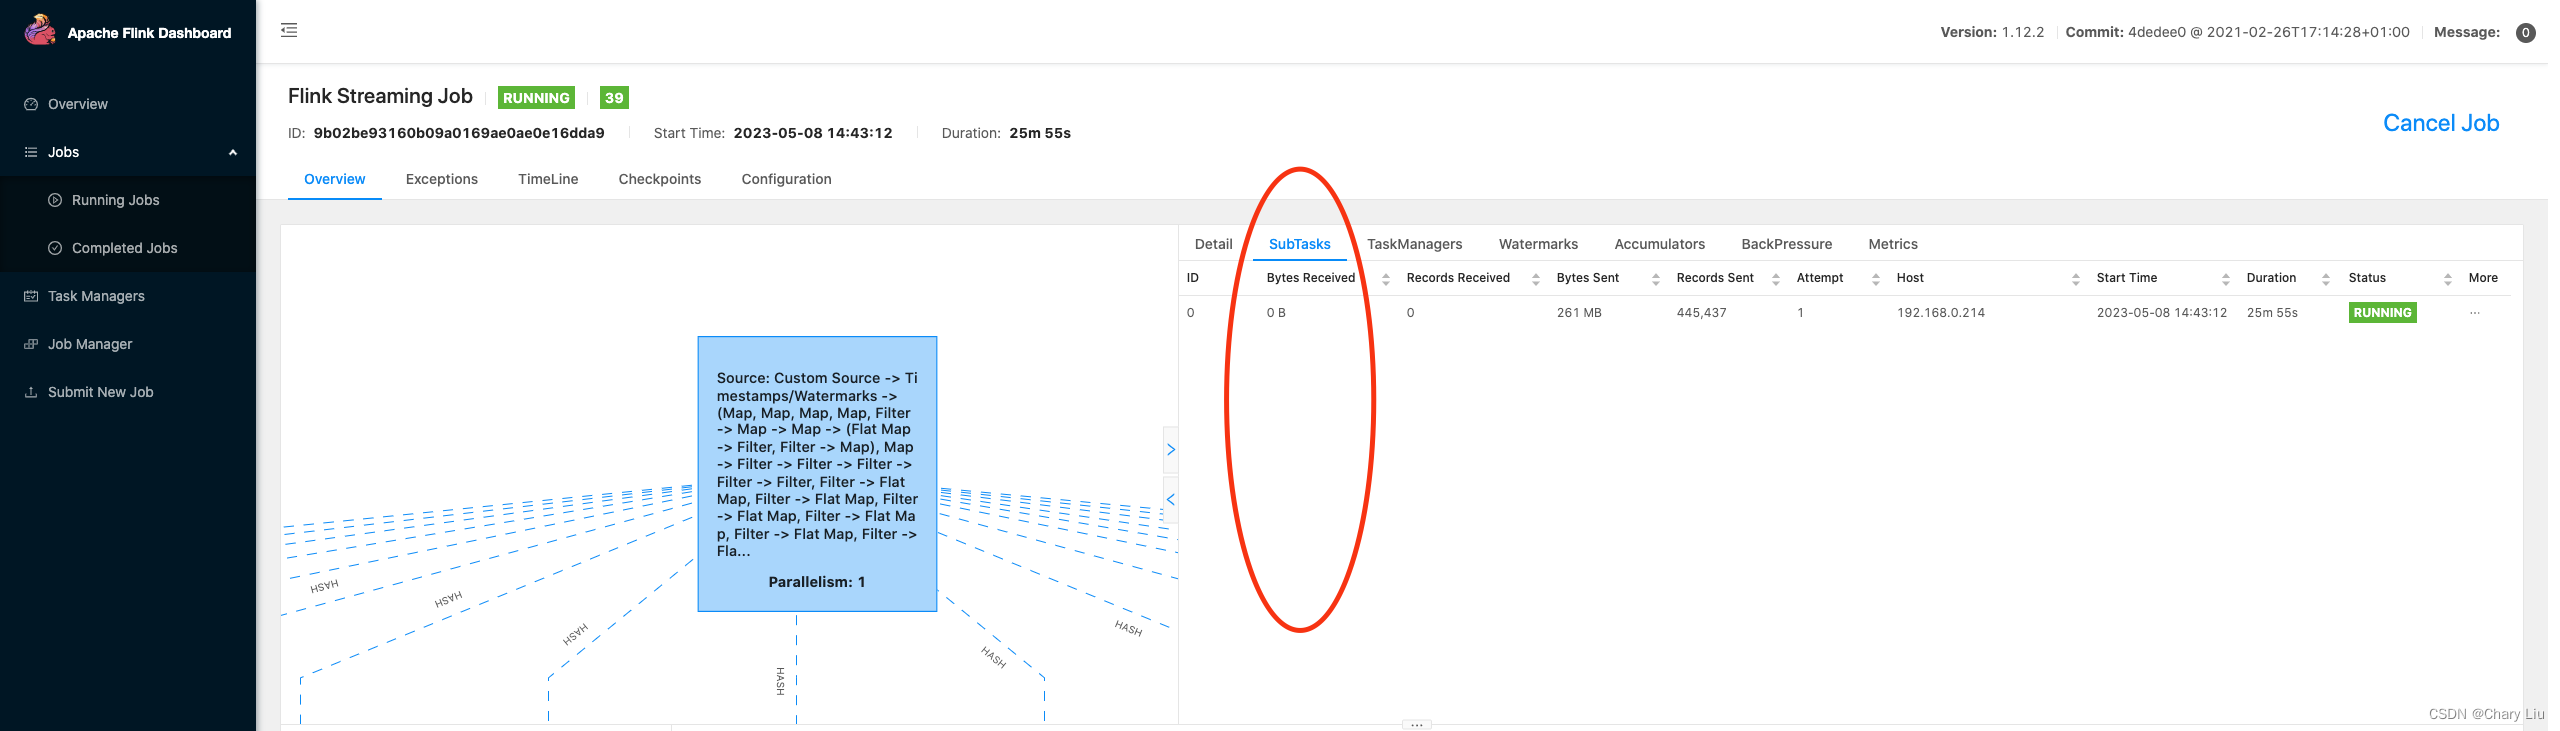Image resolution: width=2560 pixels, height=731 pixels.
Task: Open the More ellipsis for subtask 0
Action: click(x=2475, y=313)
